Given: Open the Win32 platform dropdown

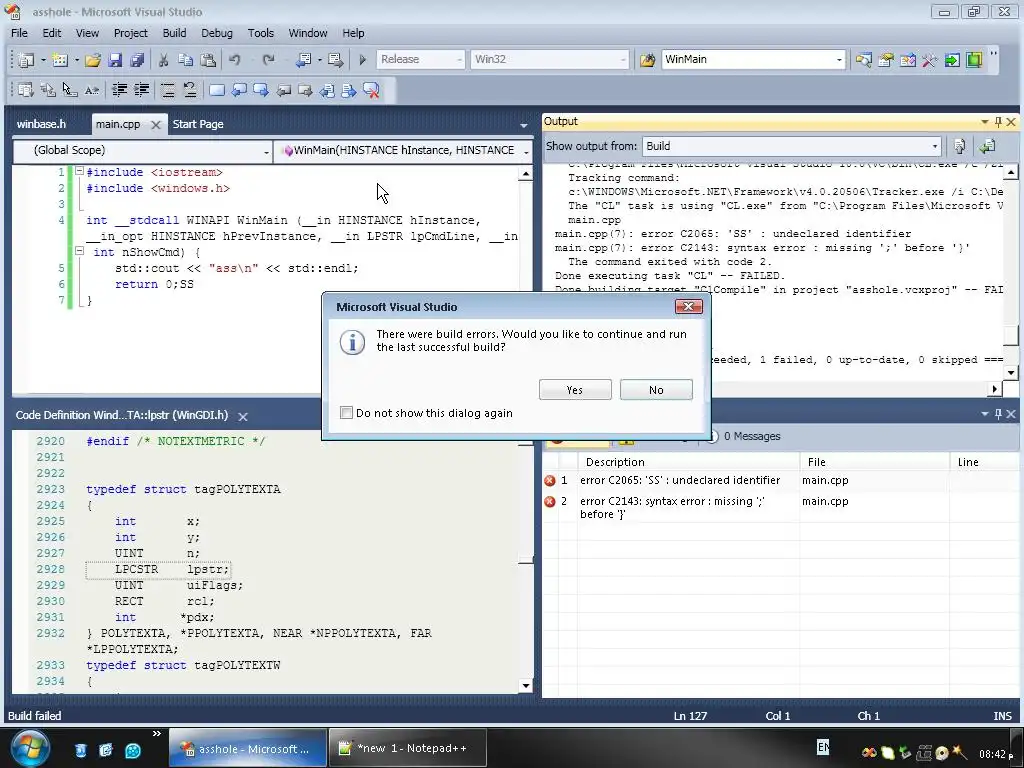Looking at the screenshot, I should [623, 59].
